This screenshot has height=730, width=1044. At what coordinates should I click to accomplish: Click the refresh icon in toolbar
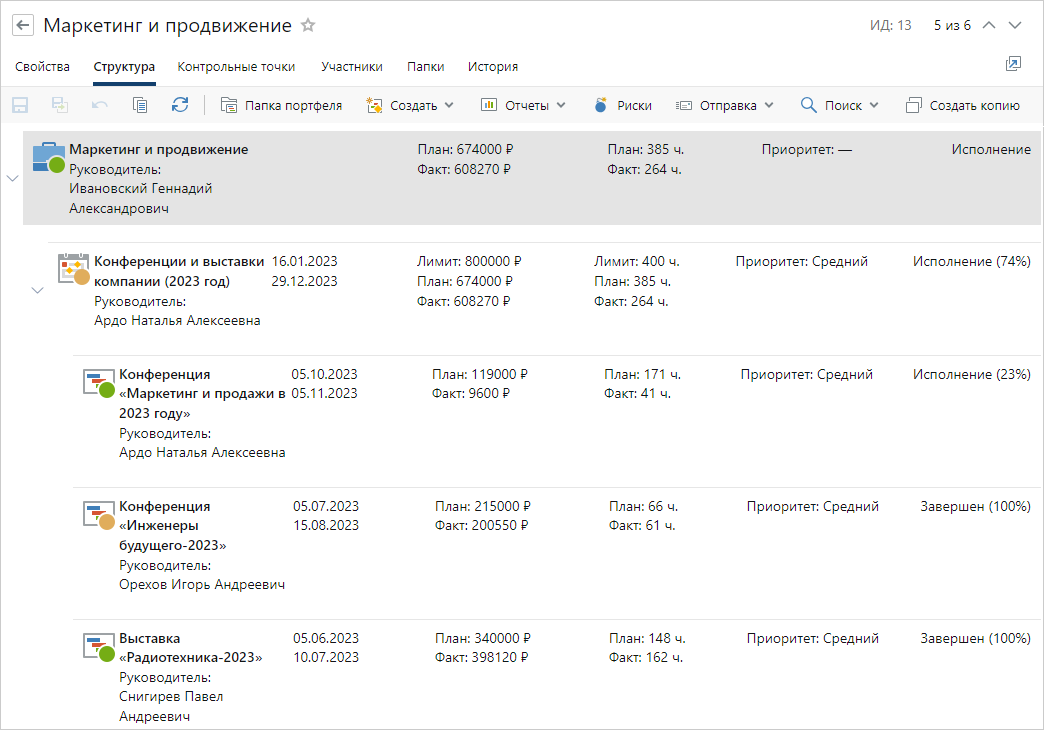180,105
